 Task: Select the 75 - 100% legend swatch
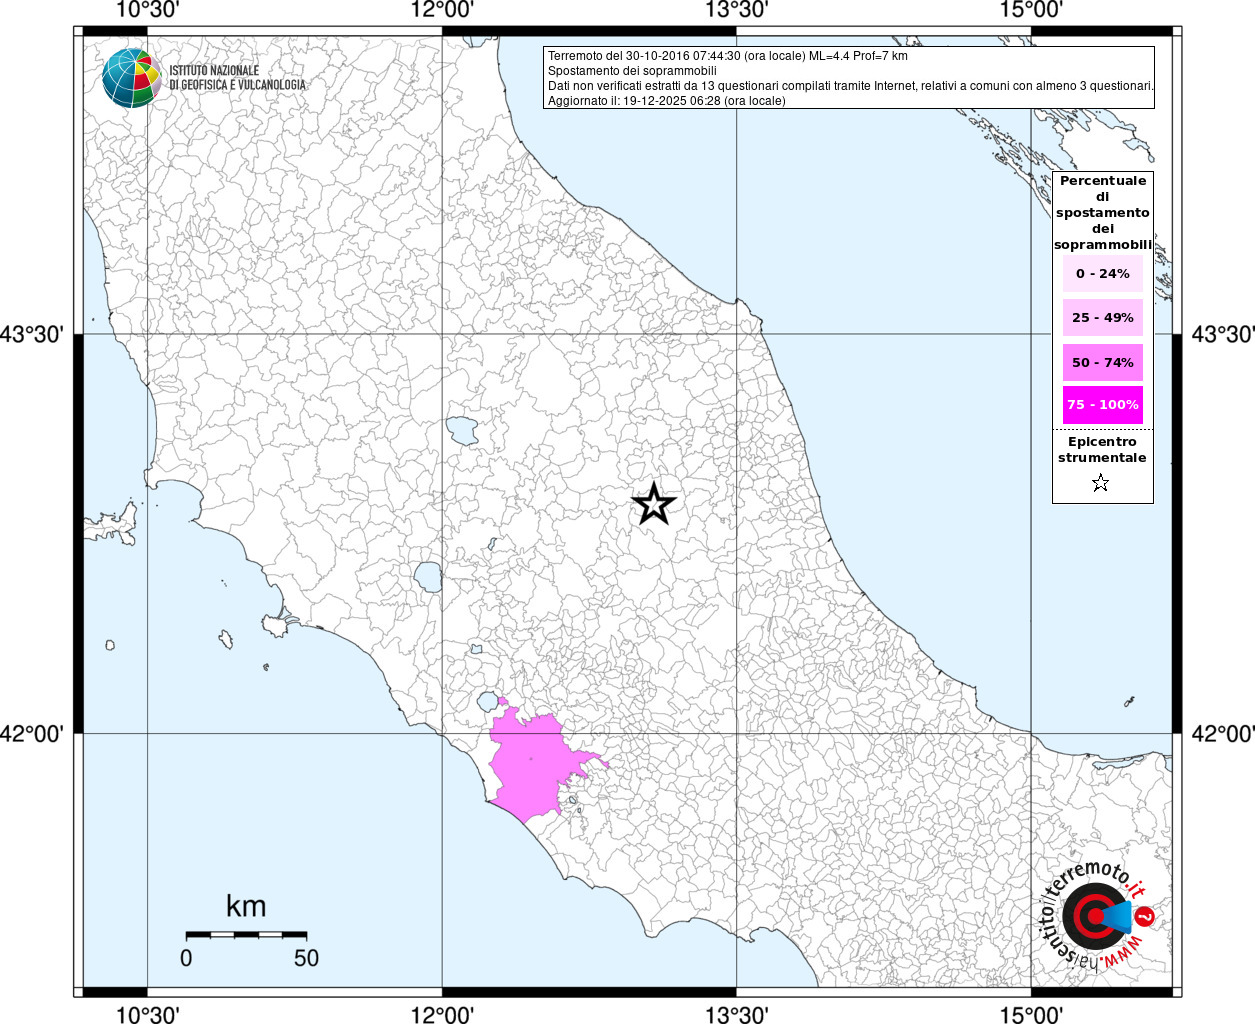coord(1102,405)
